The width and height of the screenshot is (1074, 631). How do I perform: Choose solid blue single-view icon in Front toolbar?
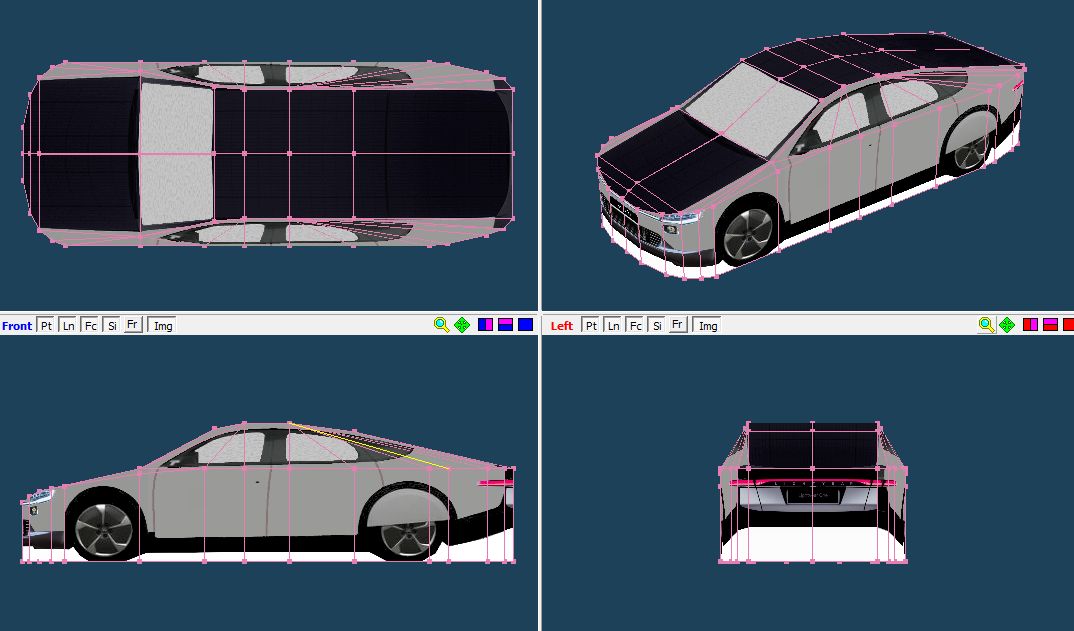click(525, 325)
